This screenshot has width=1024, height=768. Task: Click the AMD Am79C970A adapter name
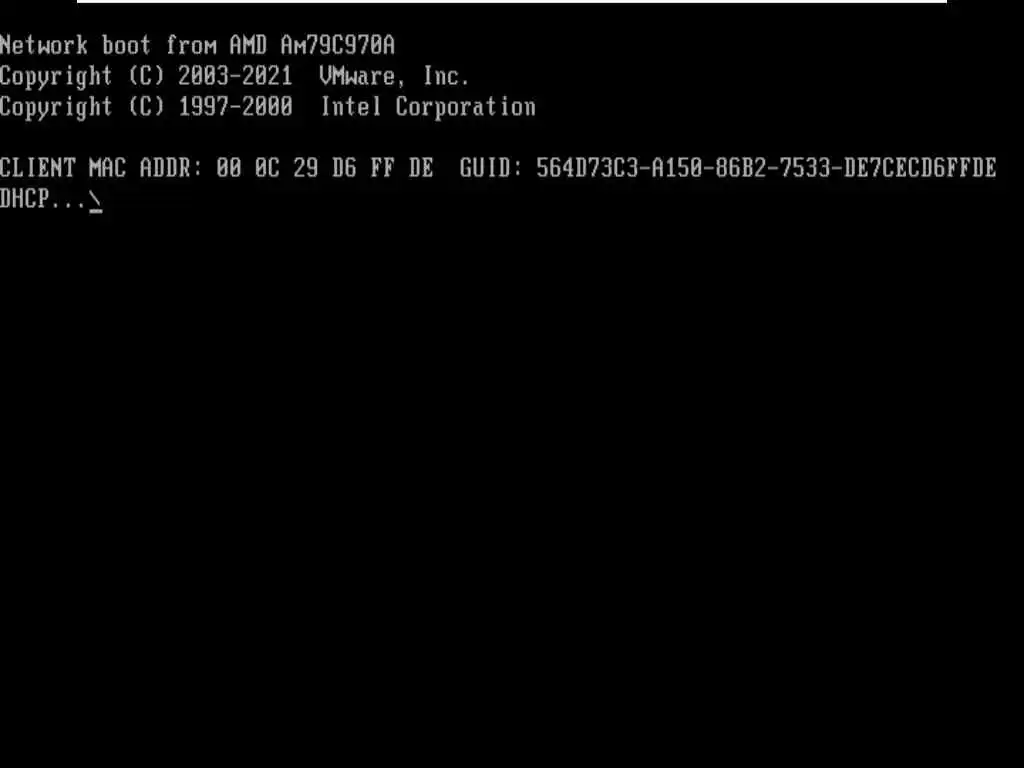(312, 46)
